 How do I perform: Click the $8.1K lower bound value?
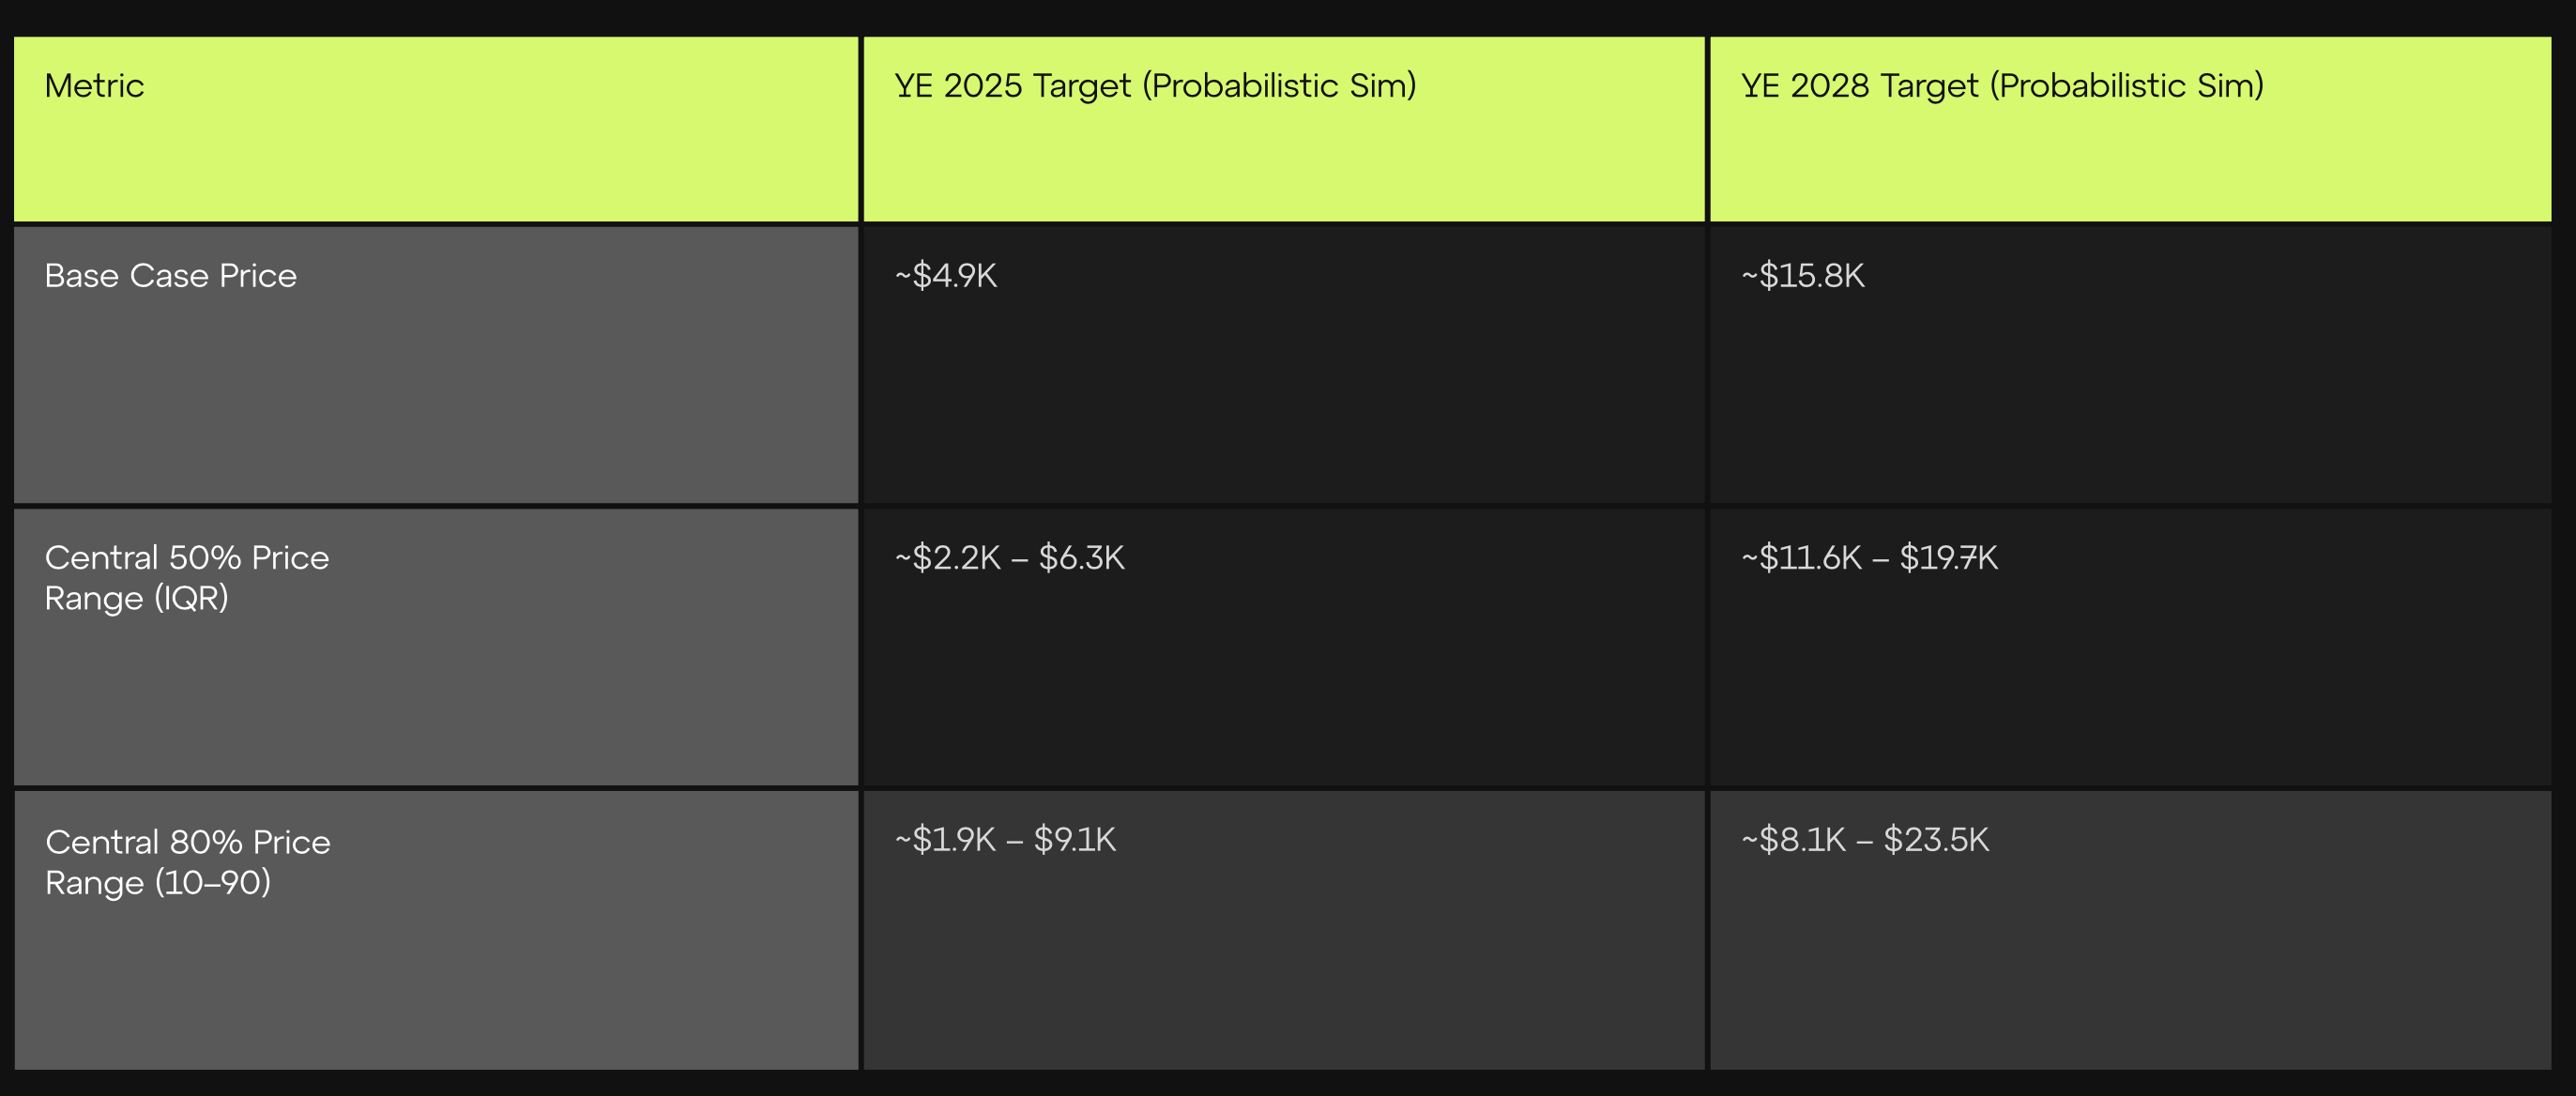coord(1801,840)
